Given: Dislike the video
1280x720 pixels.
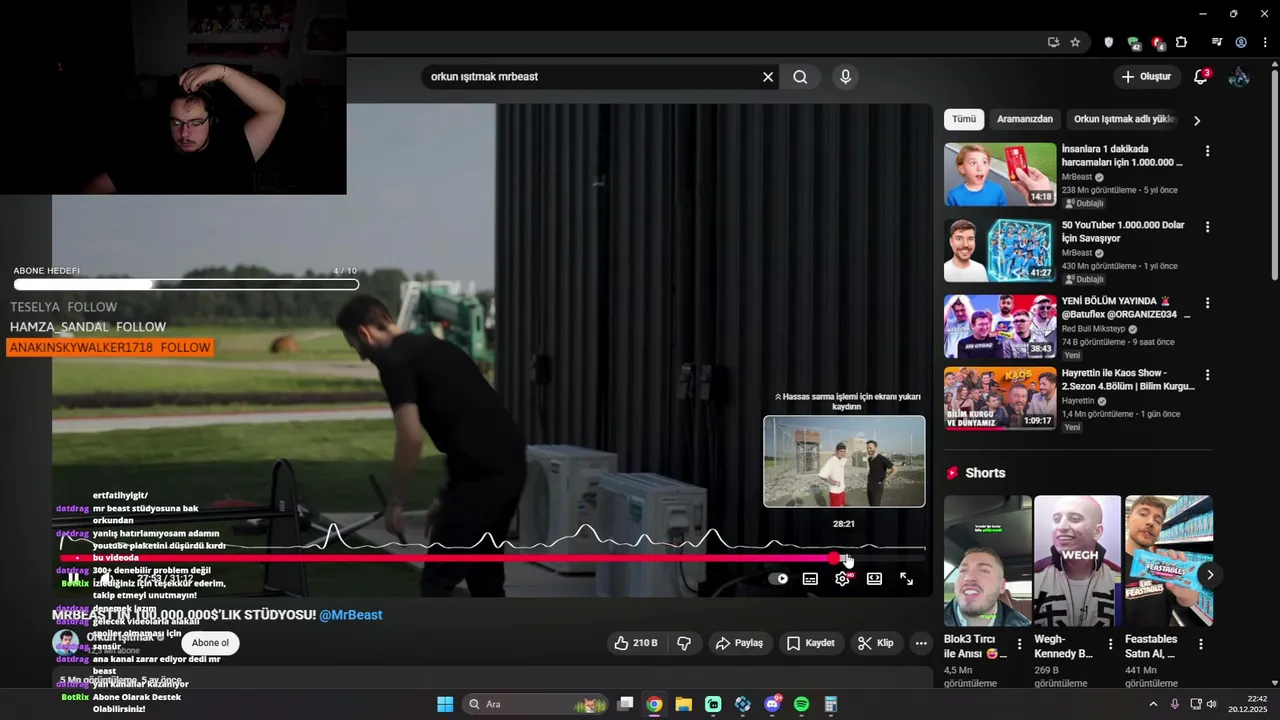Looking at the screenshot, I should click(x=684, y=643).
